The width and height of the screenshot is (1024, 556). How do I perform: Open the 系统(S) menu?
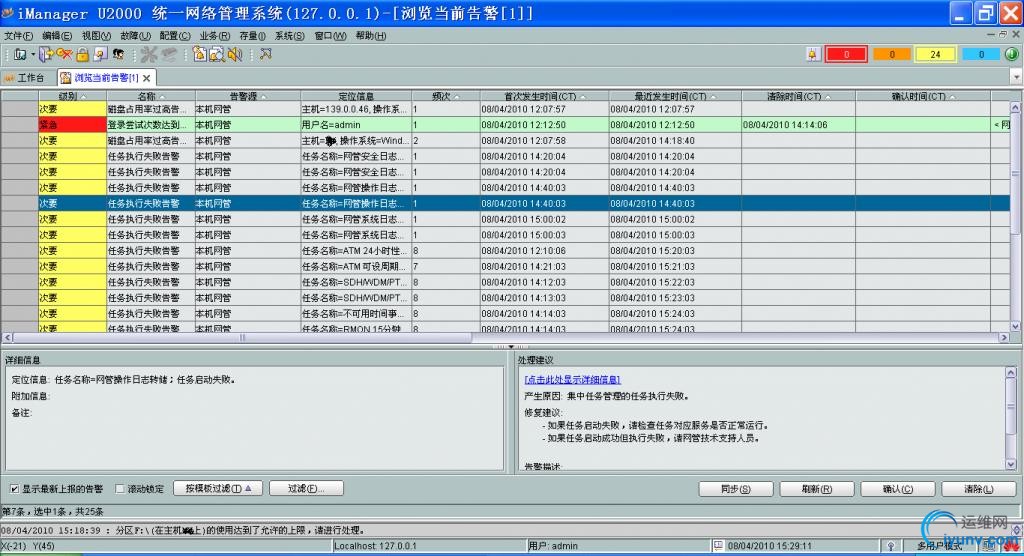pyautogui.click(x=289, y=36)
